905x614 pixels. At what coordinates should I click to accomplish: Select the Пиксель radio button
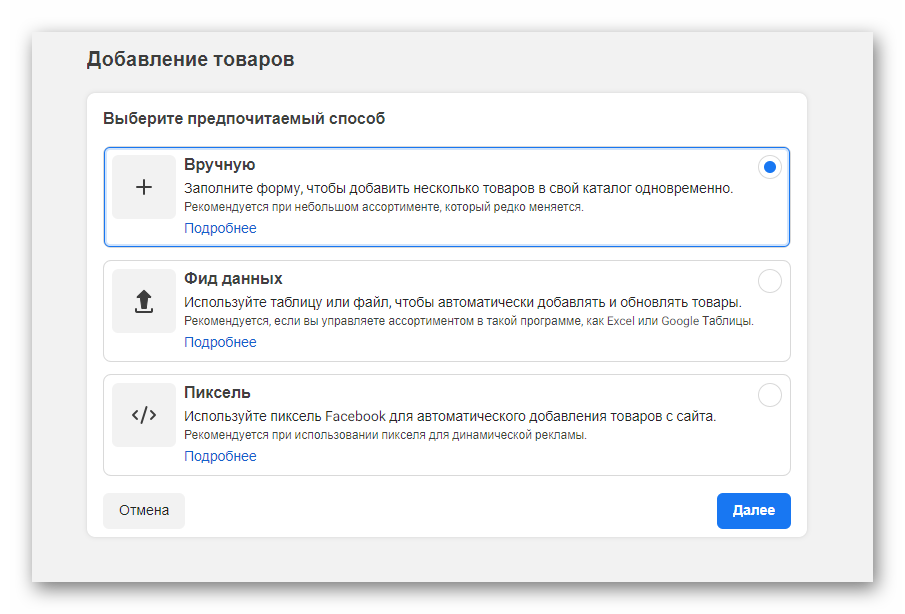click(769, 395)
